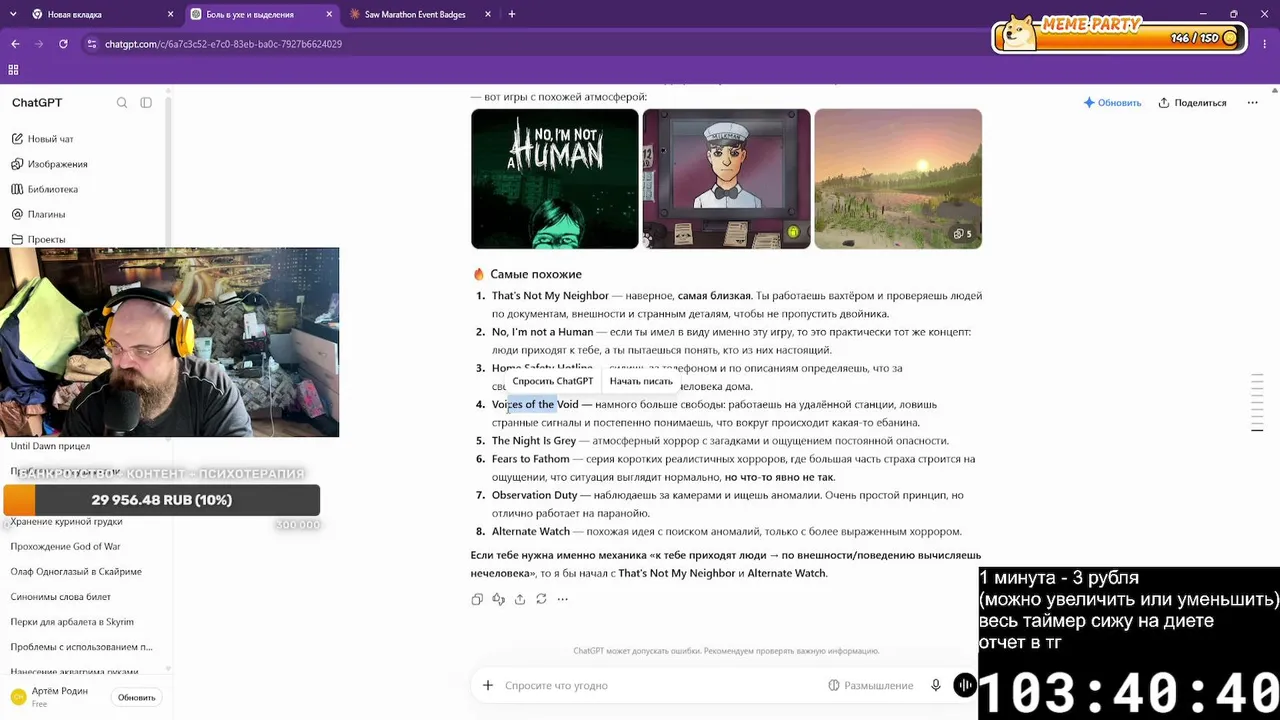This screenshot has height=720, width=1280.
Task: Open more actions below the response
Action: pos(563,599)
